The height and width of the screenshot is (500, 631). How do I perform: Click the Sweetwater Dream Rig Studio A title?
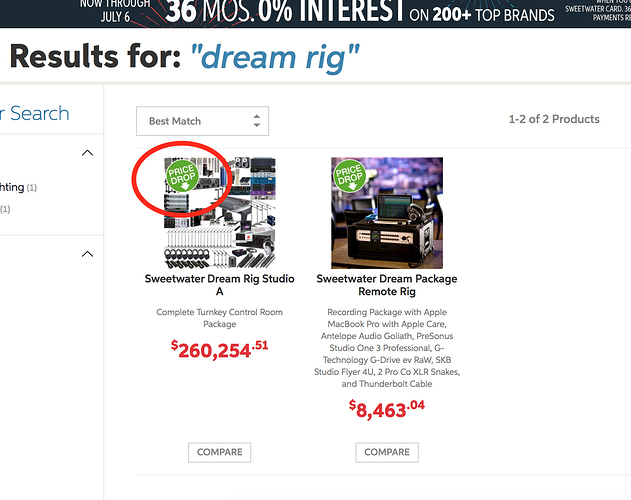pyautogui.click(x=219, y=285)
